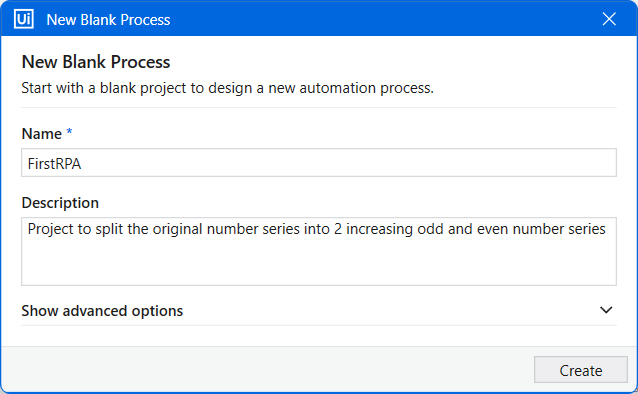This screenshot has height=394, width=638.
Task: Click the Description field label
Action: [x=60, y=203]
